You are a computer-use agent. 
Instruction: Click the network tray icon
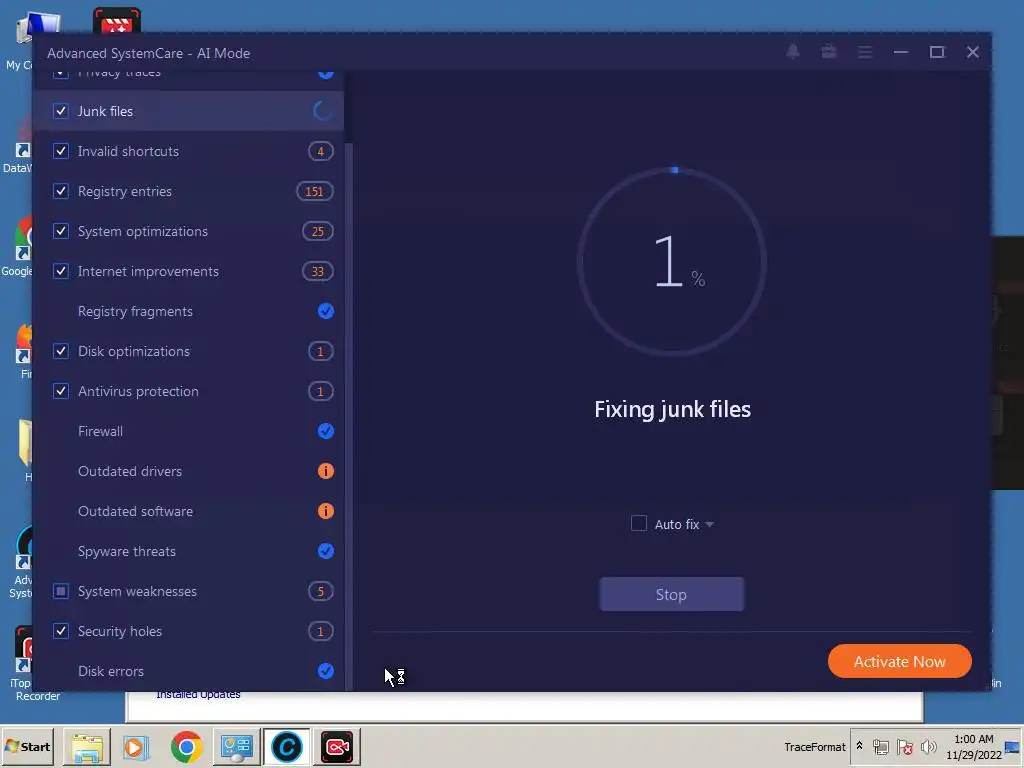click(881, 746)
